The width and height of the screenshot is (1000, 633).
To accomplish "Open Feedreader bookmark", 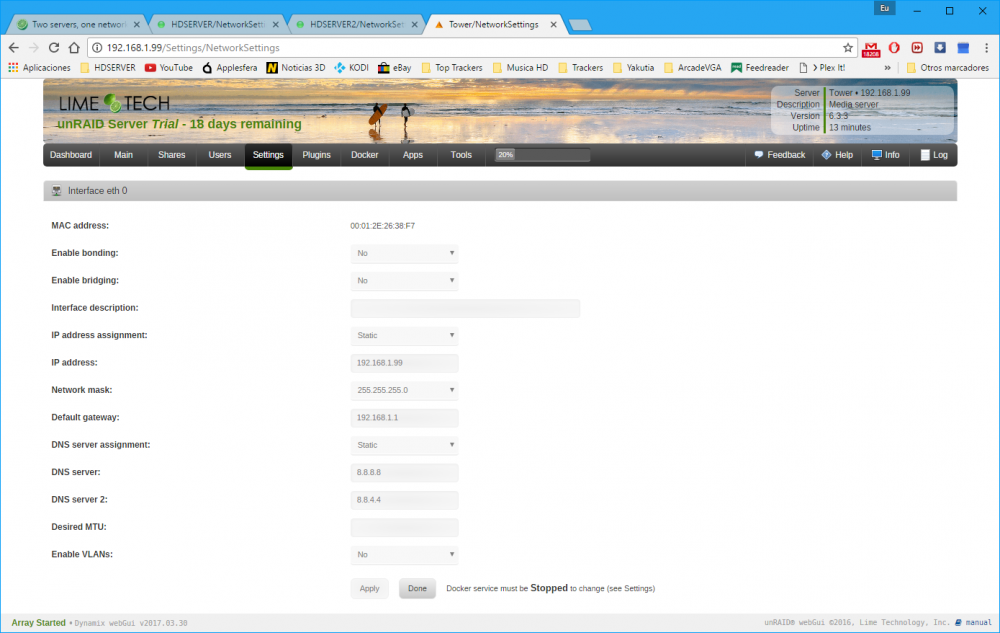I will point(760,68).
